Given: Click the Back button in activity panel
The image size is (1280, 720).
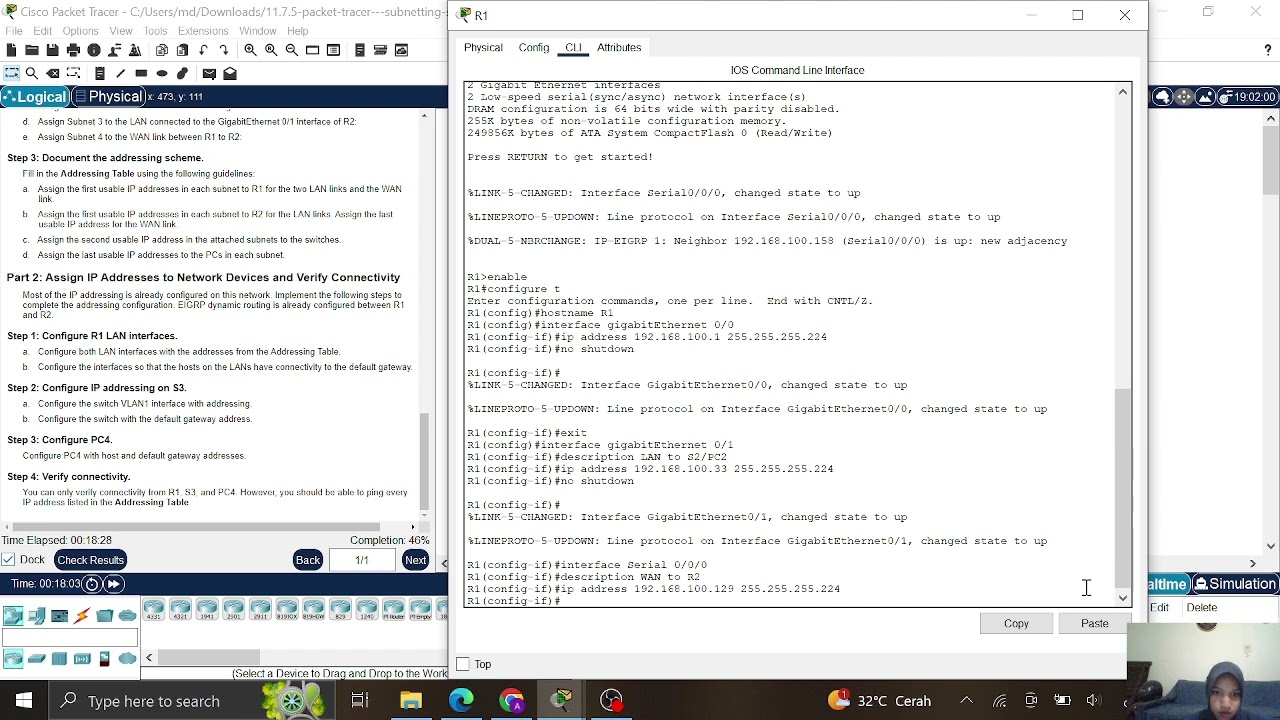Looking at the screenshot, I should click(x=308, y=560).
